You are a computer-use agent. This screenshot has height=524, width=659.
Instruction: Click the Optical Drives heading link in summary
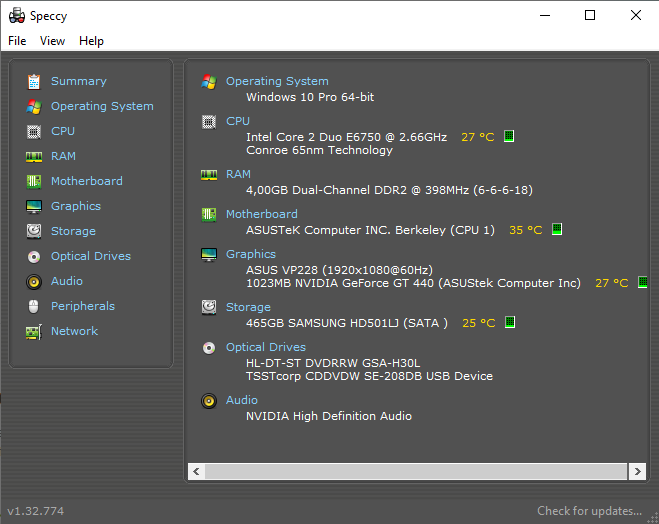point(266,347)
